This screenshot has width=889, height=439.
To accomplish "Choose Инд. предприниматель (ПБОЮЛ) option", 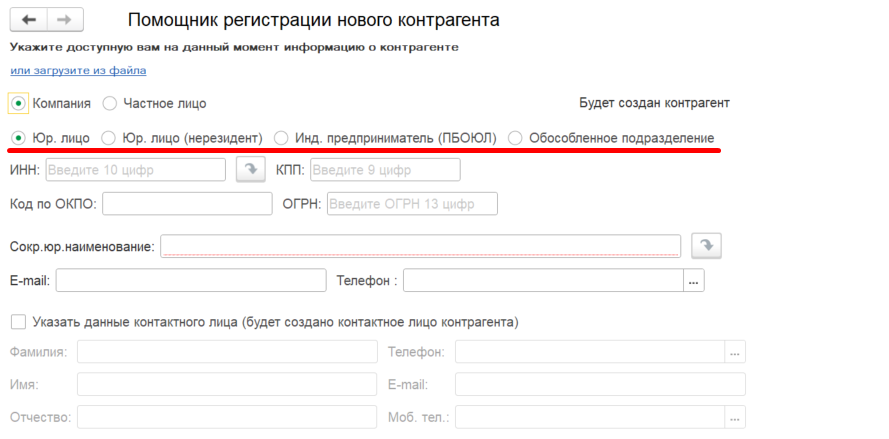I will [281, 138].
